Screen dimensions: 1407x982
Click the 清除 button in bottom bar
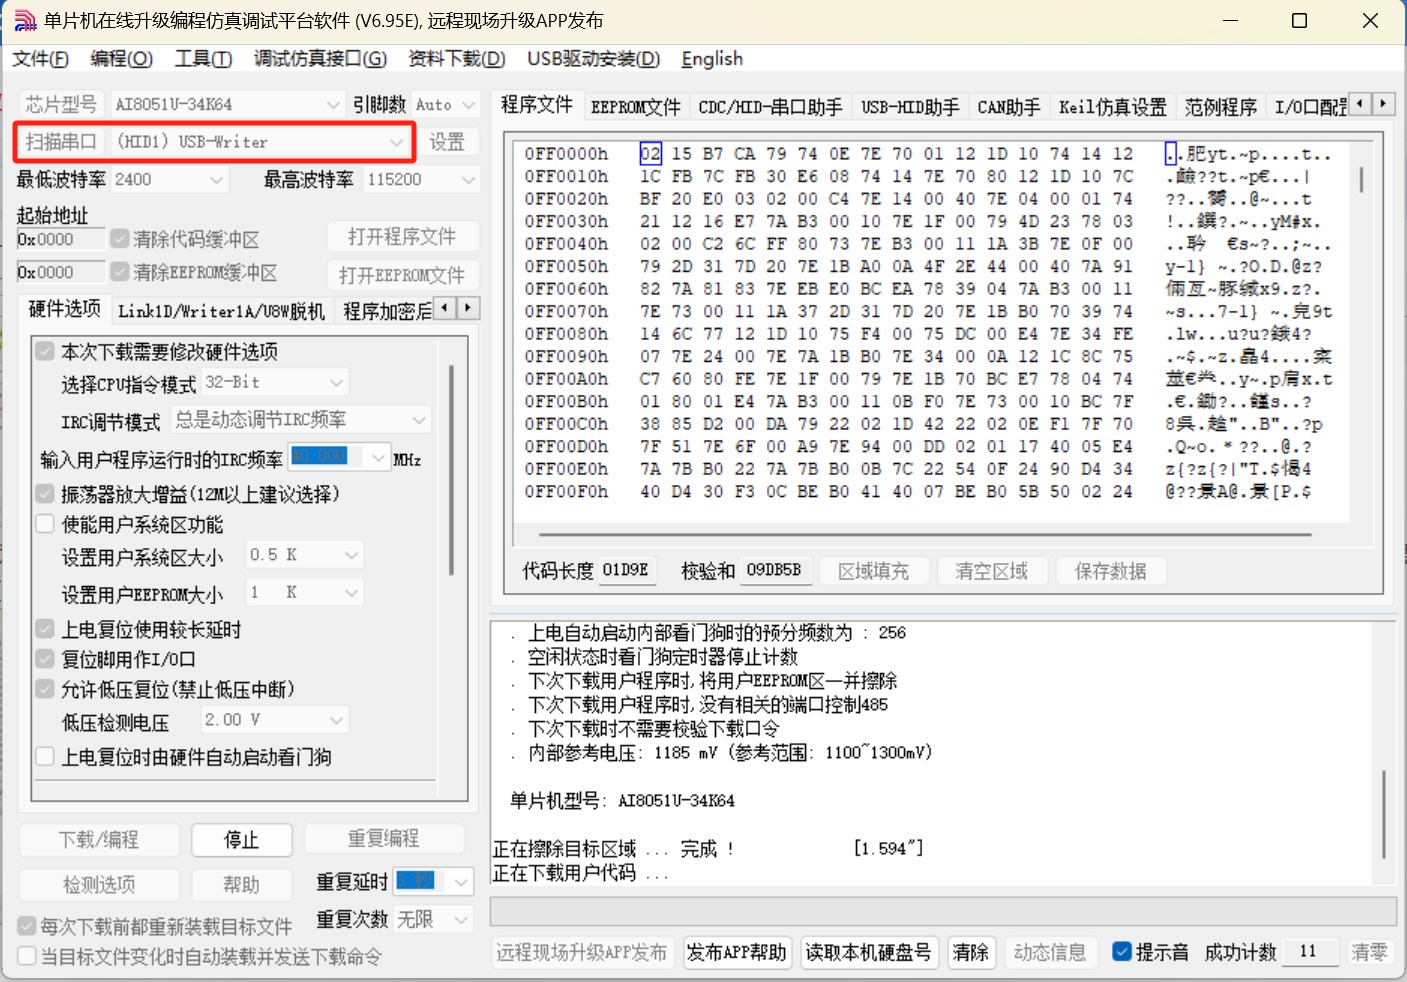pyautogui.click(x=970, y=952)
